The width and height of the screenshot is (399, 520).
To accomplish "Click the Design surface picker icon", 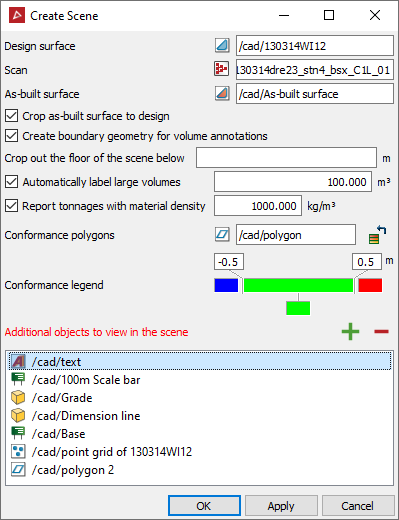I will pos(222,45).
